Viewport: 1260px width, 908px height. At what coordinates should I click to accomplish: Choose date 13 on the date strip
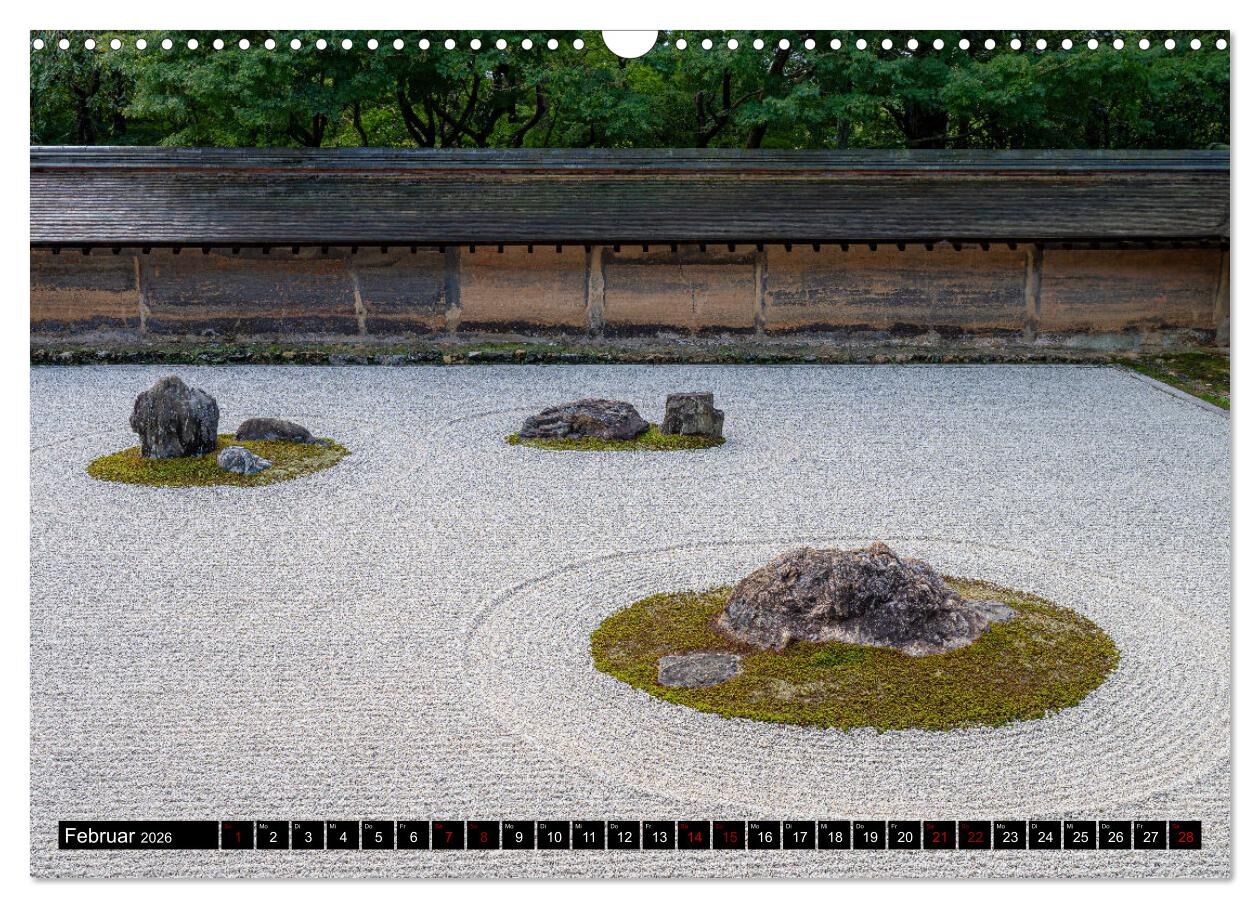[x=658, y=836]
